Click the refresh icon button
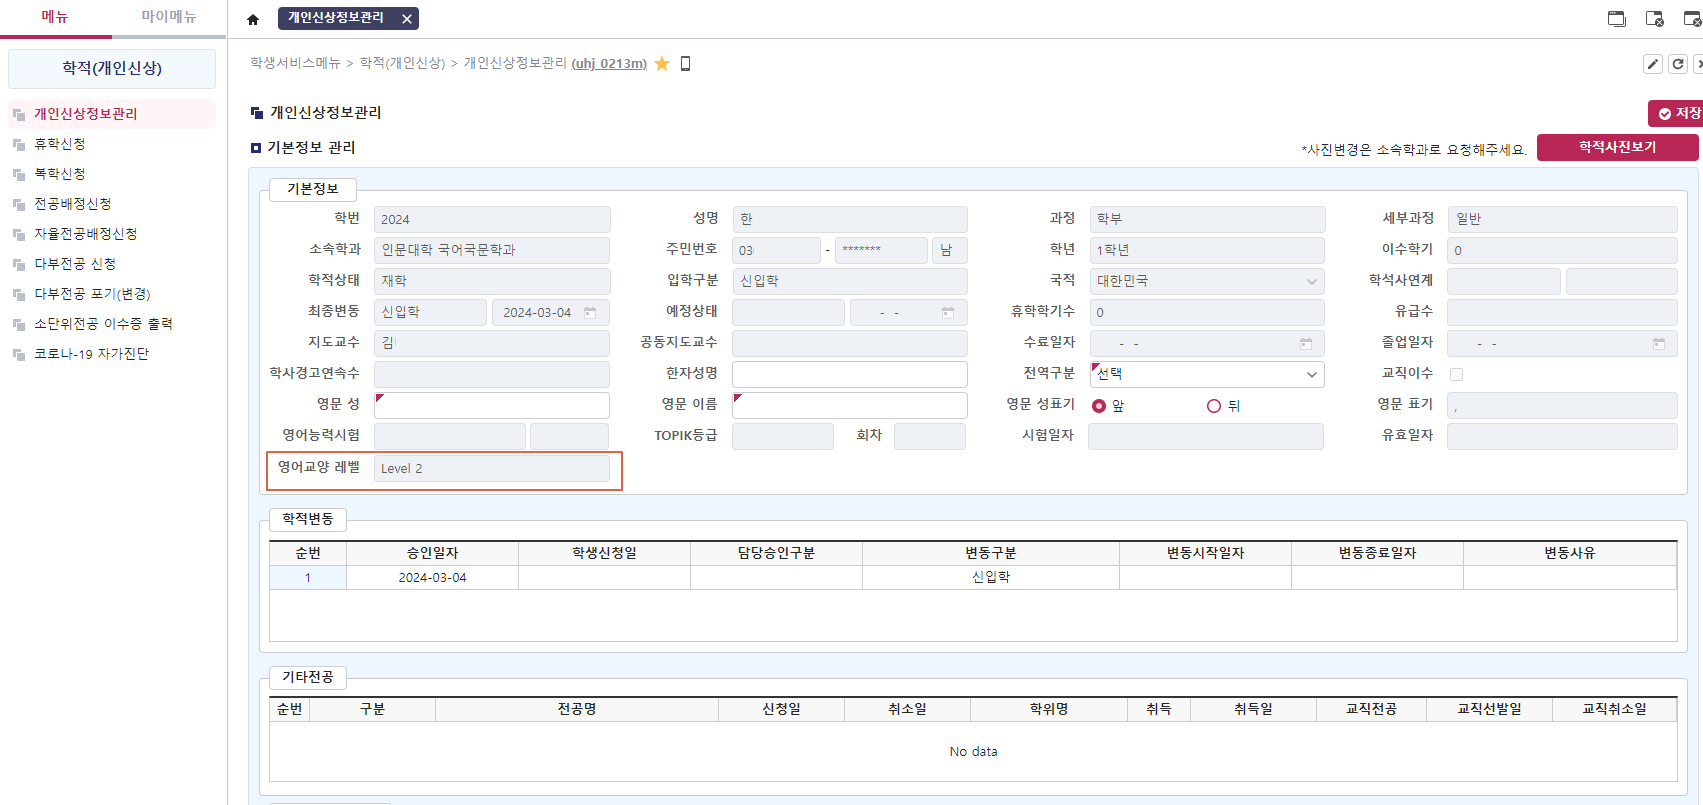The width and height of the screenshot is (1703, 805). coord(1678,64)
